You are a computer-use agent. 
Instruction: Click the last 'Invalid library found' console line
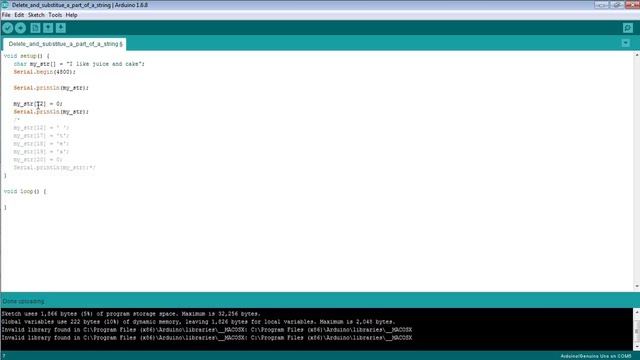(x=207, y=338)
